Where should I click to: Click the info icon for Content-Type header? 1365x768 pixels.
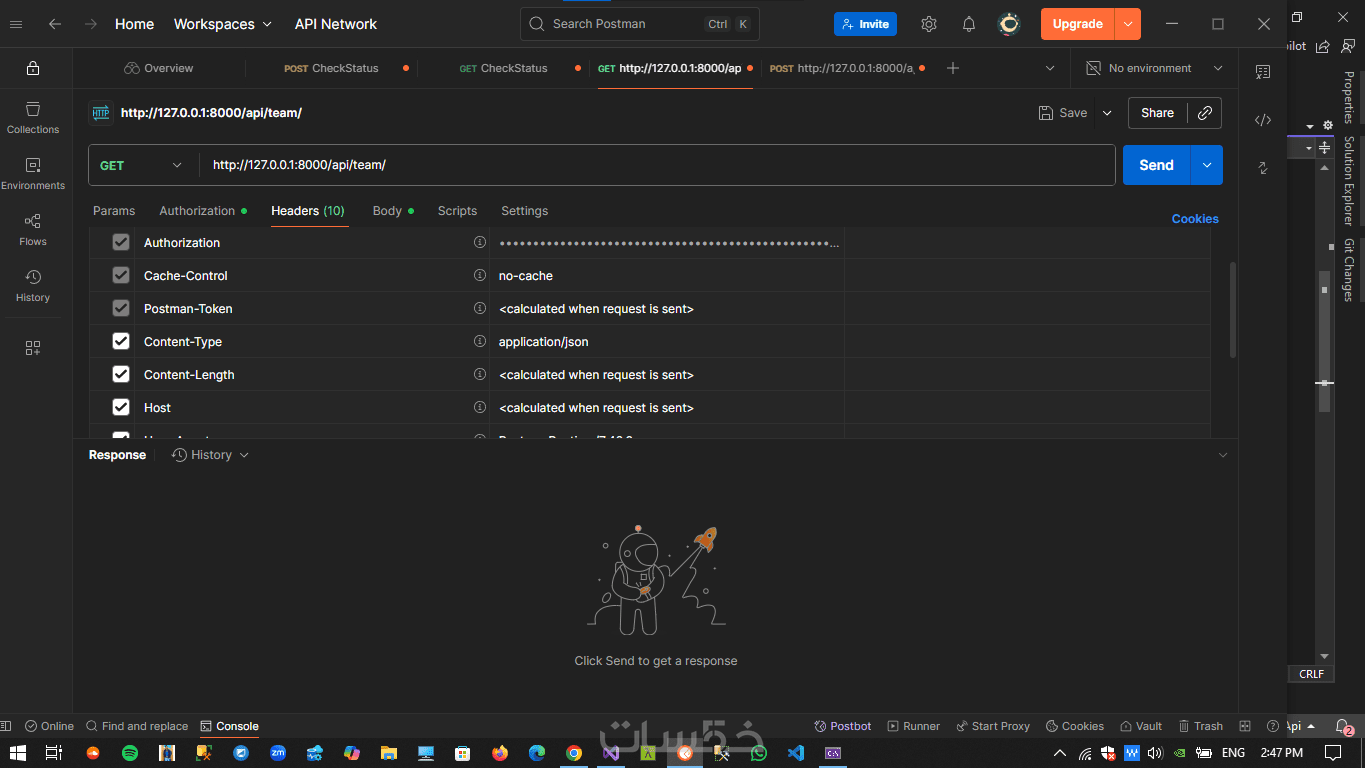point(480,341)
